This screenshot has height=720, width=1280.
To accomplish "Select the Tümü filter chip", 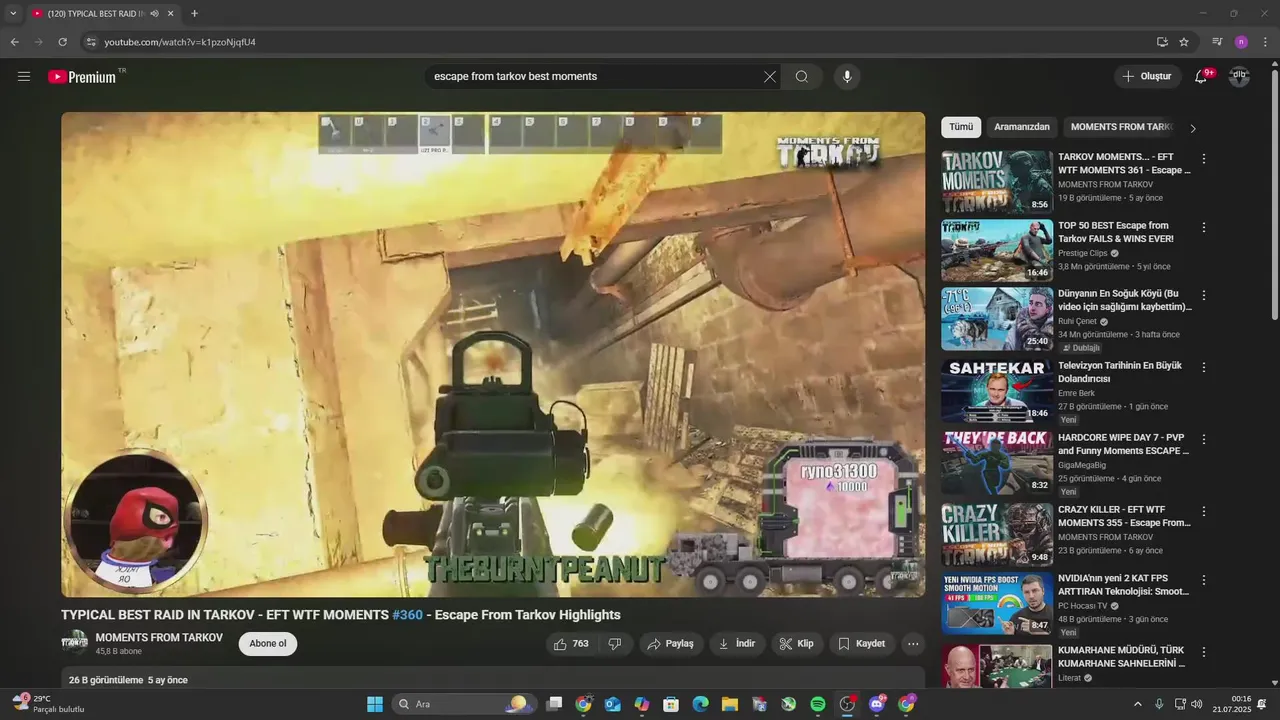I will (961, 127).
